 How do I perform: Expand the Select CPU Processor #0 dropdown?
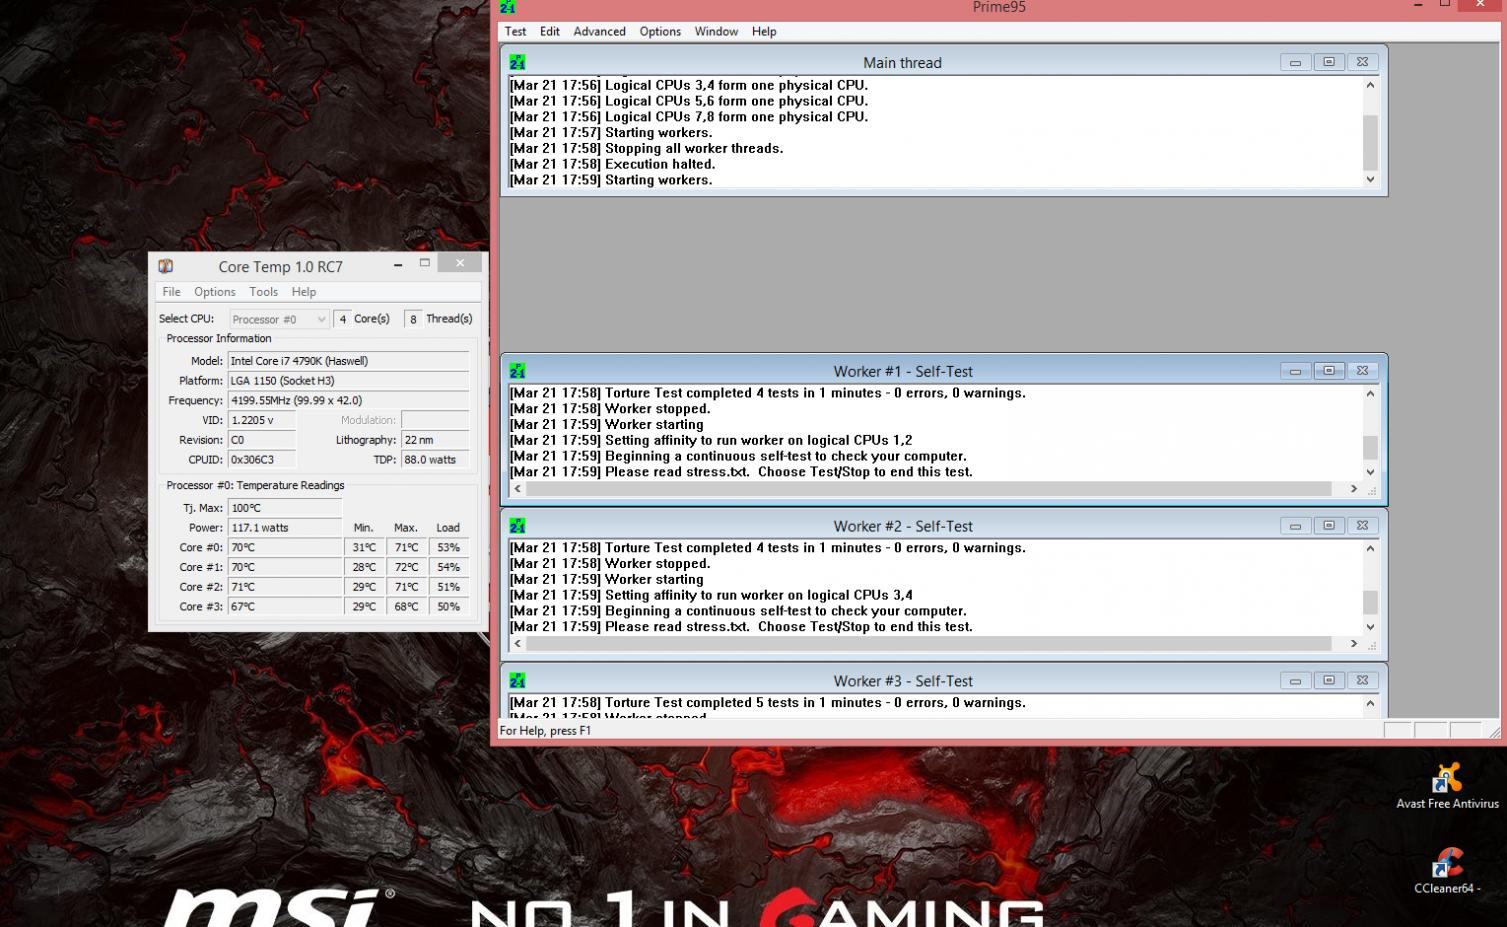pyautogui.click(x=279, y=319)
